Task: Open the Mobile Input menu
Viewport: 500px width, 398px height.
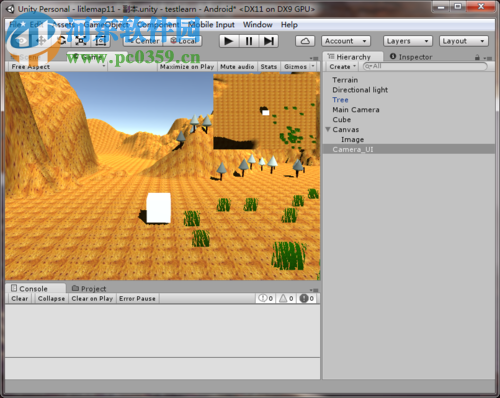Action: coord(211,24)
